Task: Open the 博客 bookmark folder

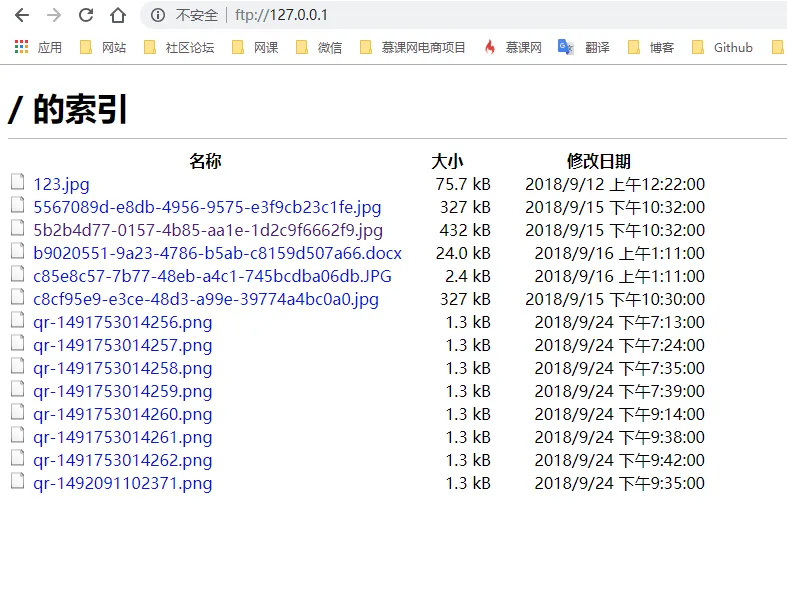Action: pyautogui.click(x=651, y=47)
